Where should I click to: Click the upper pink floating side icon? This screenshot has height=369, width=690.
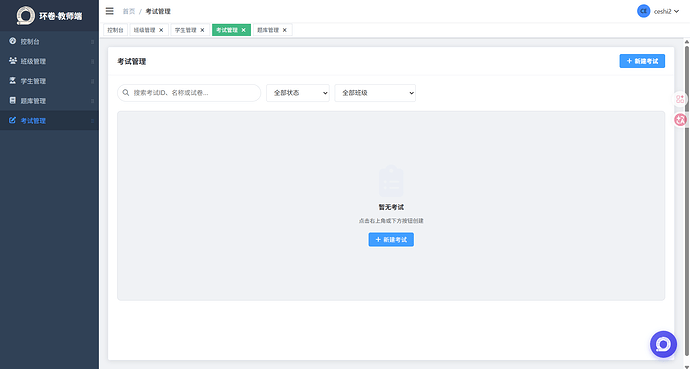click(680, 99)
